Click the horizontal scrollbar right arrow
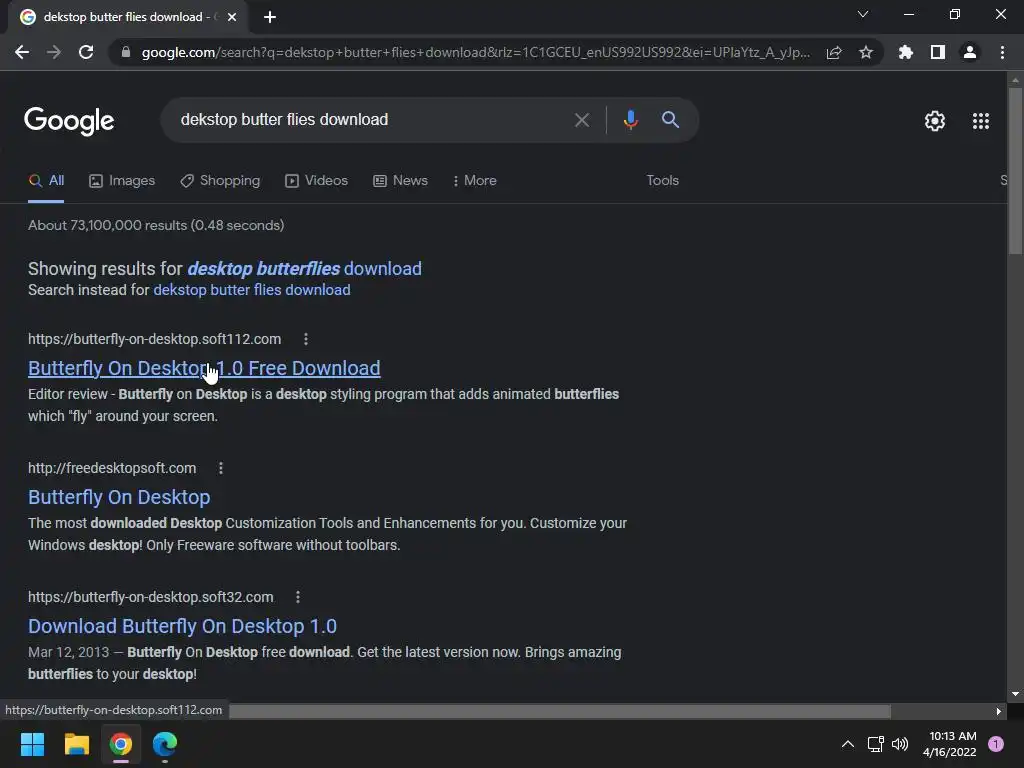This screenshot has width=1024, height=768. tap(998, 711)
